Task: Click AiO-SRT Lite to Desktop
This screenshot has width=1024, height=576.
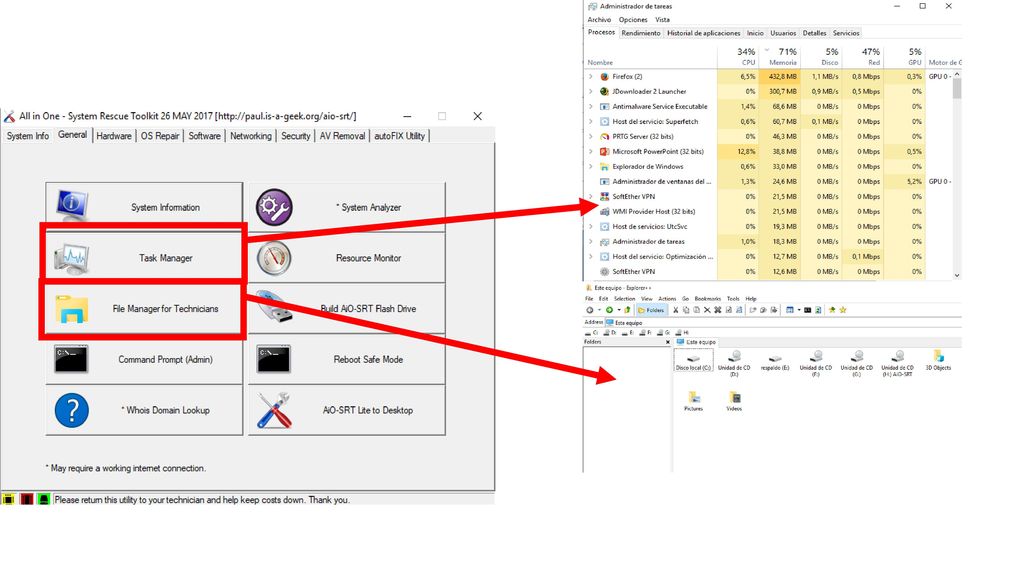Action: pos(347,410)
